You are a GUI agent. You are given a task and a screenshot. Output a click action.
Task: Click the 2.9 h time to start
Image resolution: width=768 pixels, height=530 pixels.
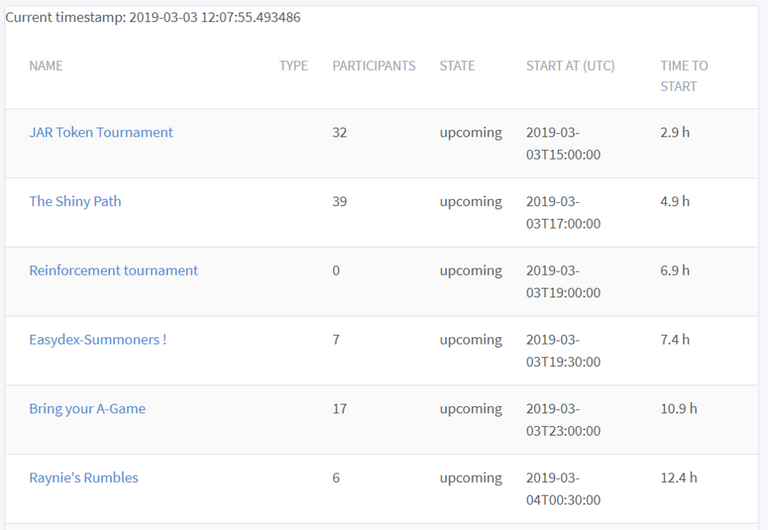[675, 133]
